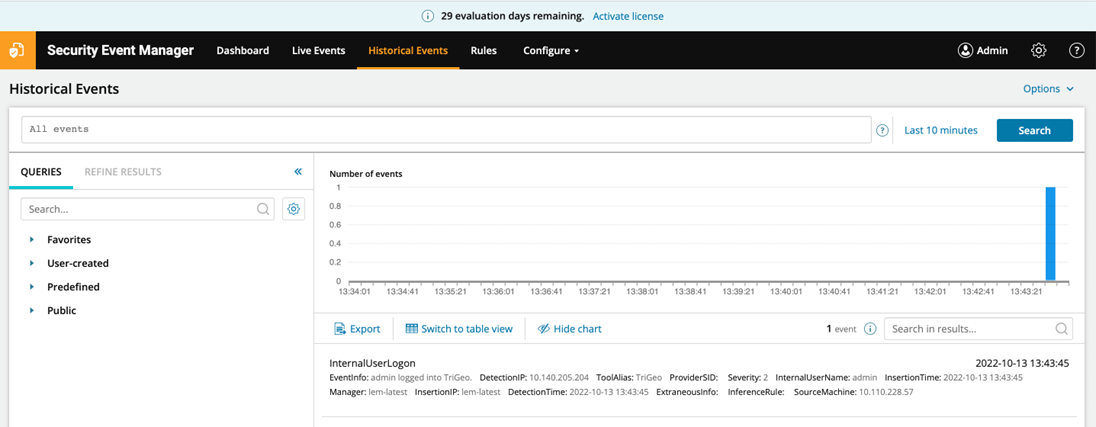Open the Rules page
Screen dimensions: 1096x427
[x=484, y=50]
